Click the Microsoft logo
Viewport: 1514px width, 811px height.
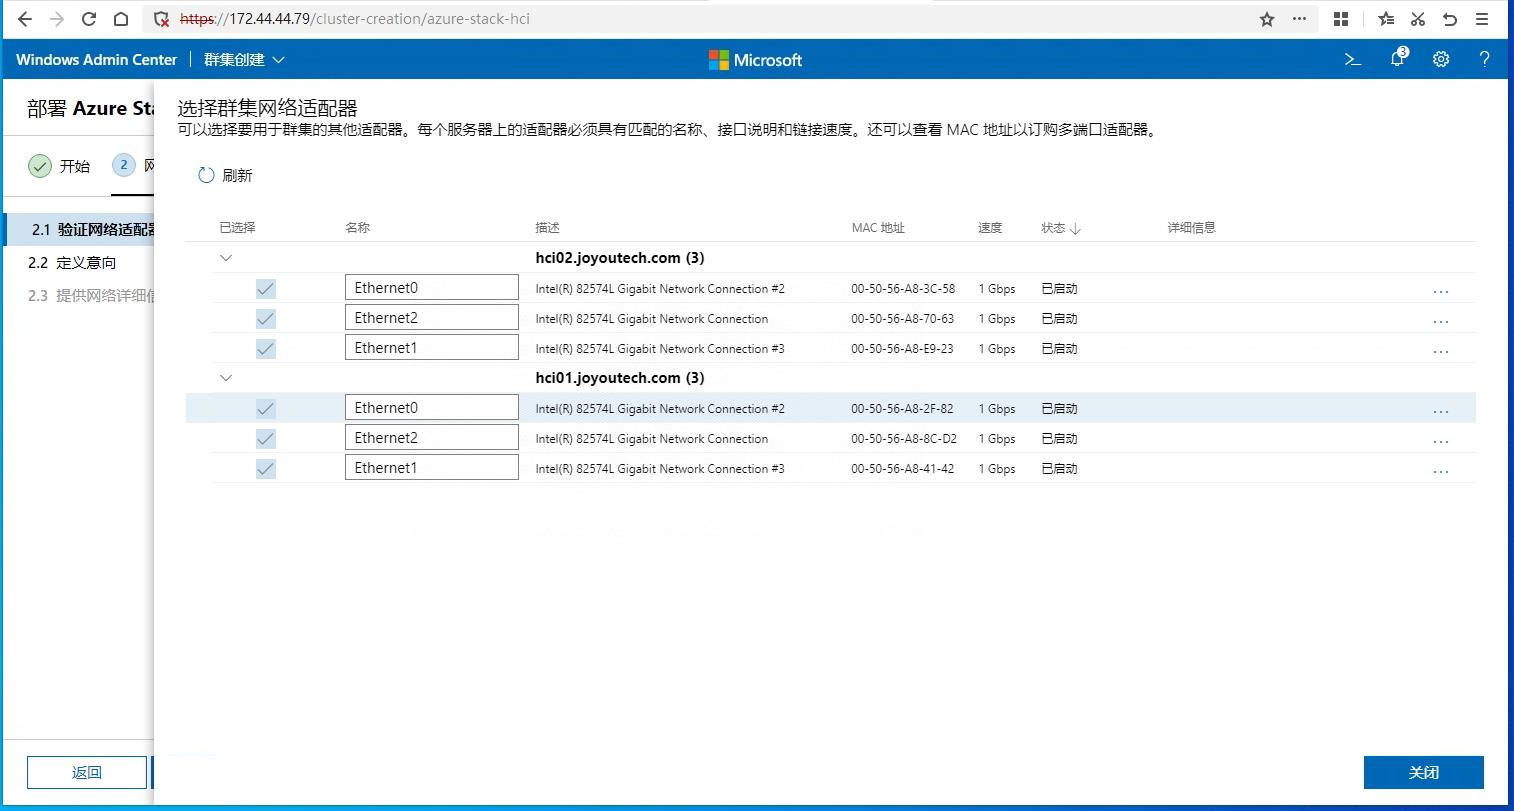point(755,60)
